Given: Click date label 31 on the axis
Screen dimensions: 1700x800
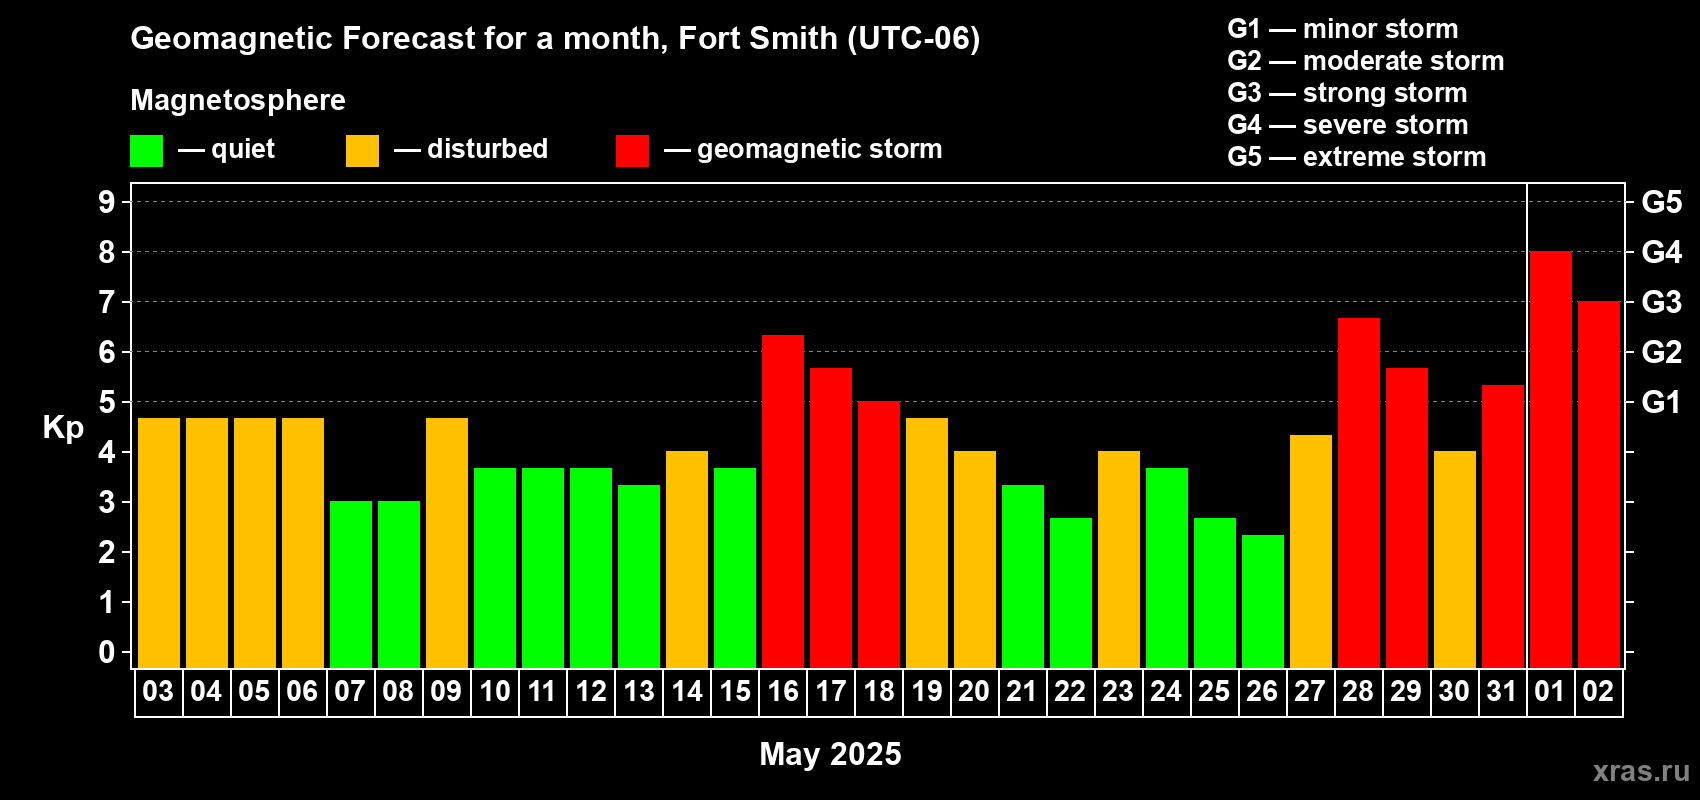Looking at the screenshot, I should click(x=1502, y=692).
